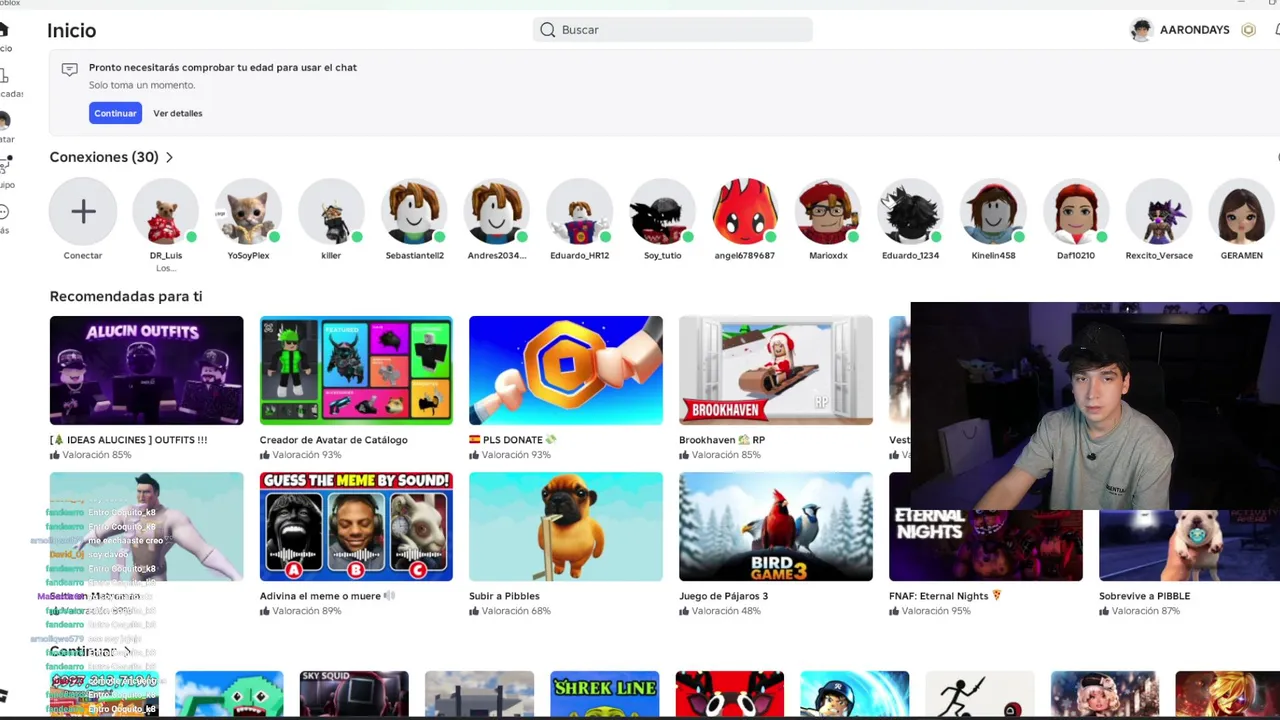Screen dimensions: 1280x720
Task: Open the Shrek Line game tile
Action: [605, 694]
